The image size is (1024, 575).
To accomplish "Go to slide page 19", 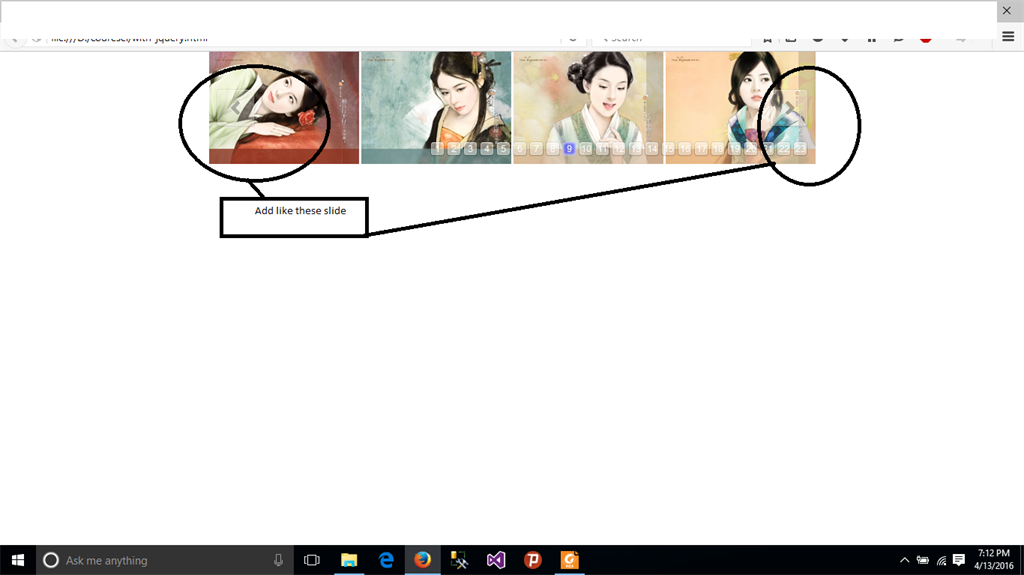I will (734, 149).
